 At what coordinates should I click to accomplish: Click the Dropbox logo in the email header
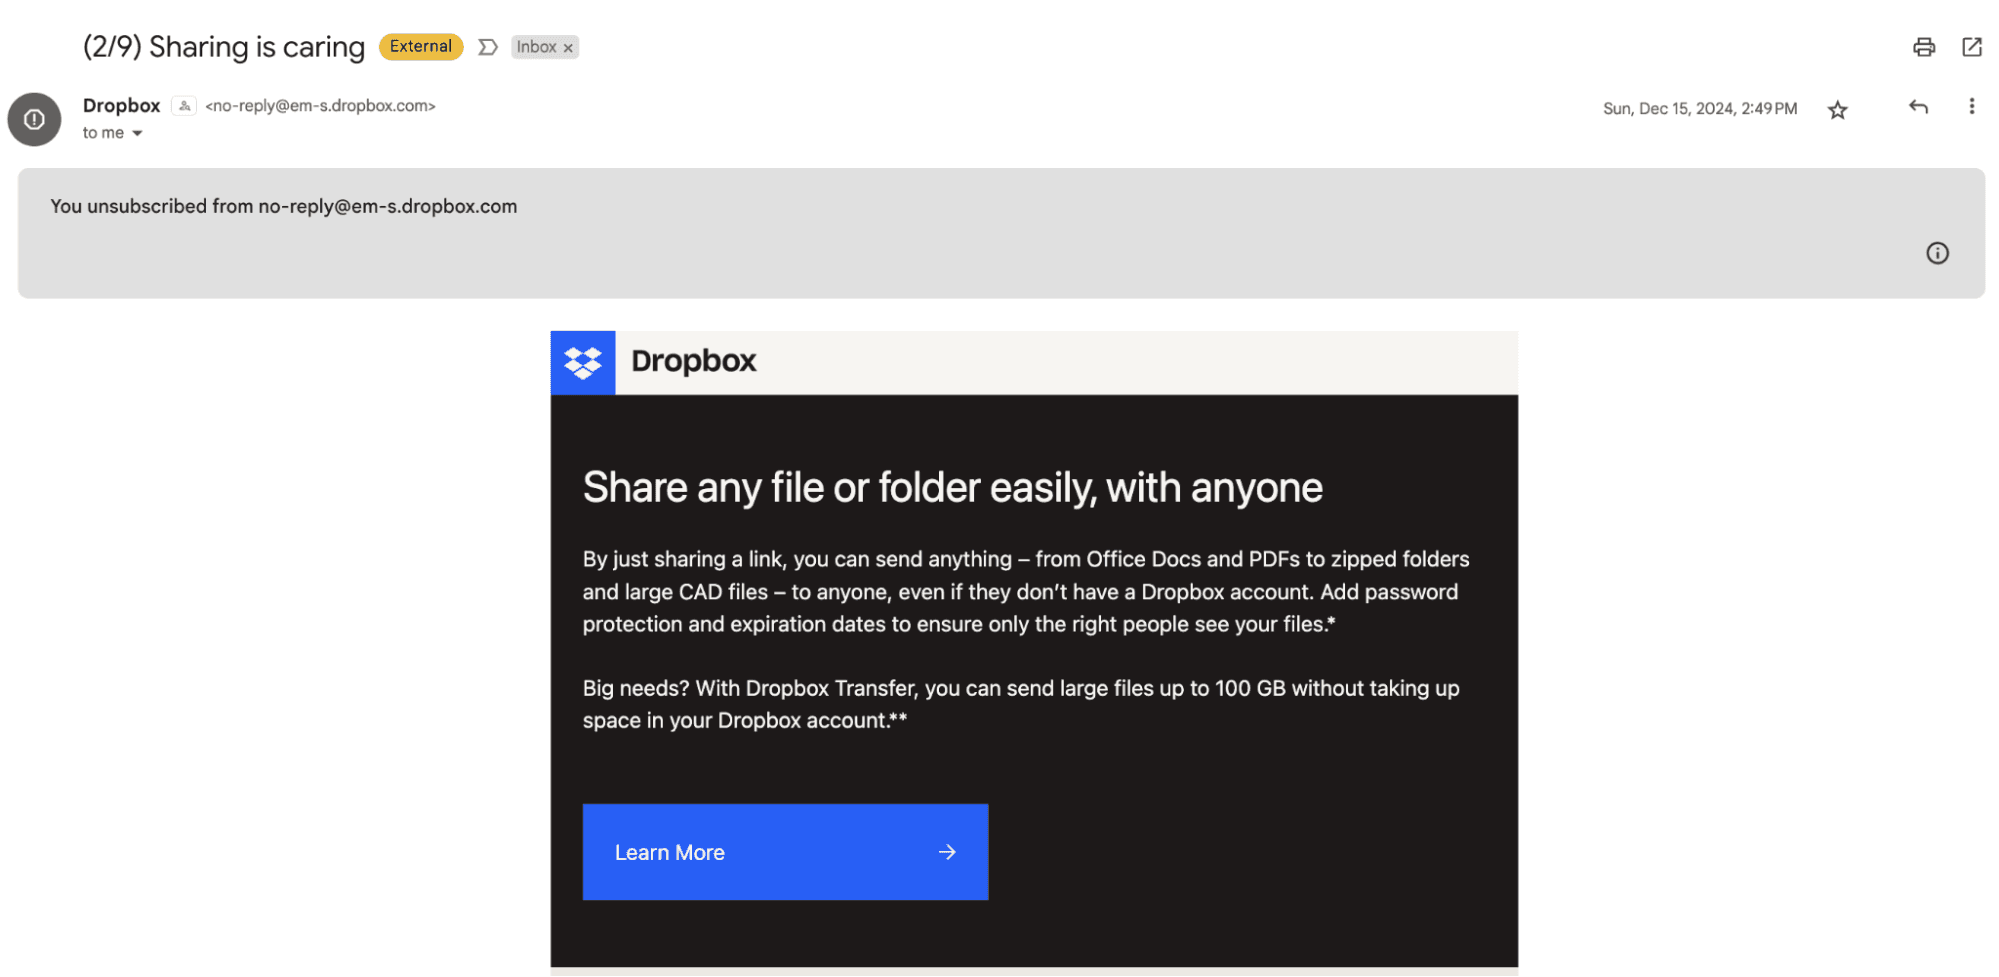point(583,362)
